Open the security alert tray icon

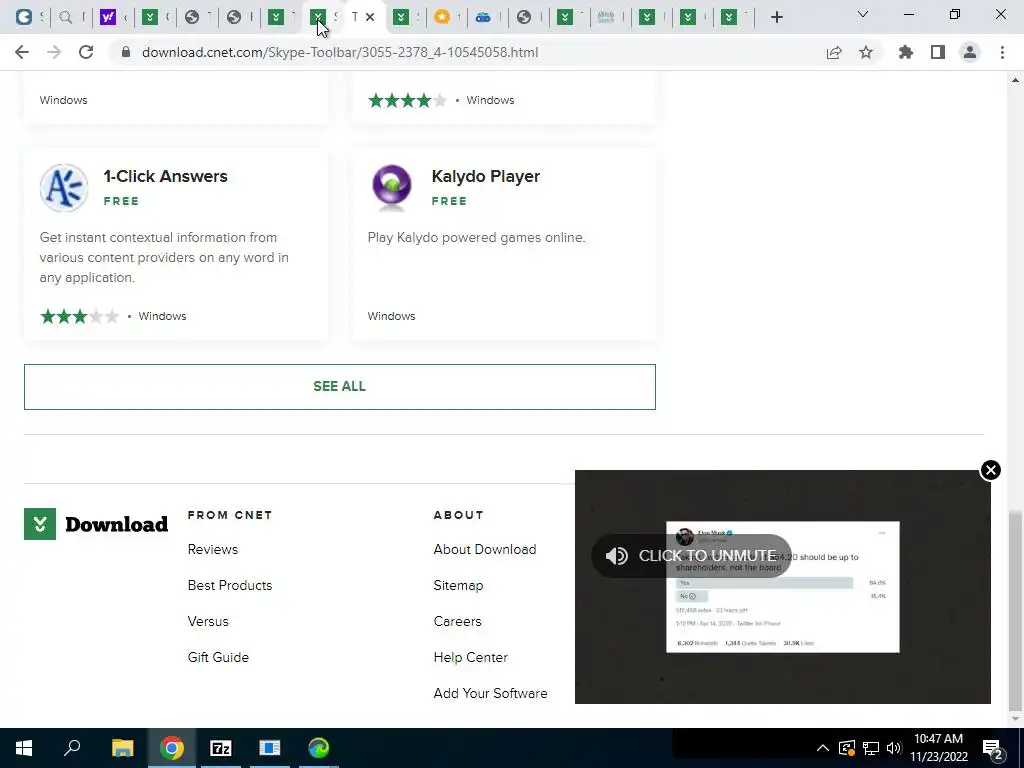click(x=847, y=748)
